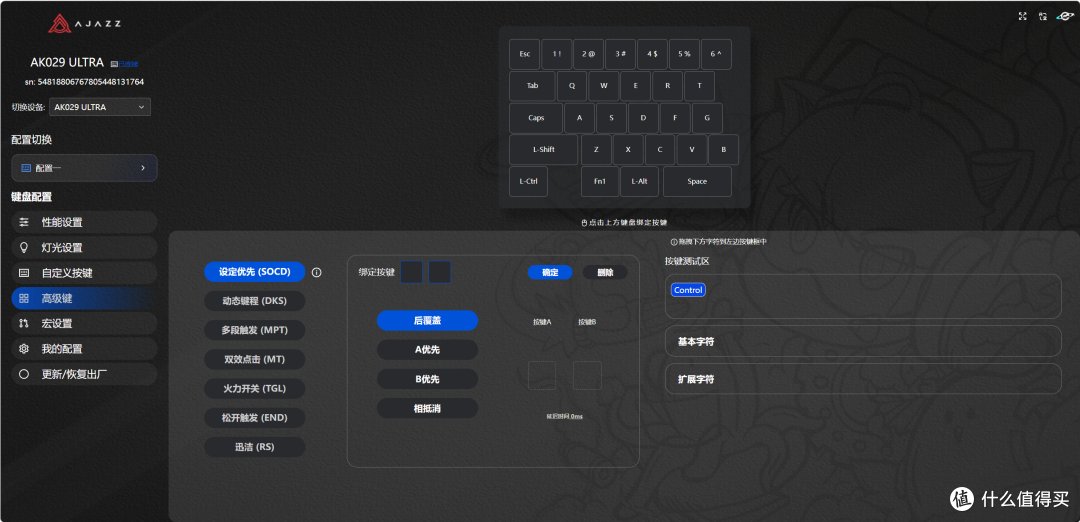Select 双效点击 (MT) tab
The width and height of the screenshot is (1080, 522).
(254, 359)
